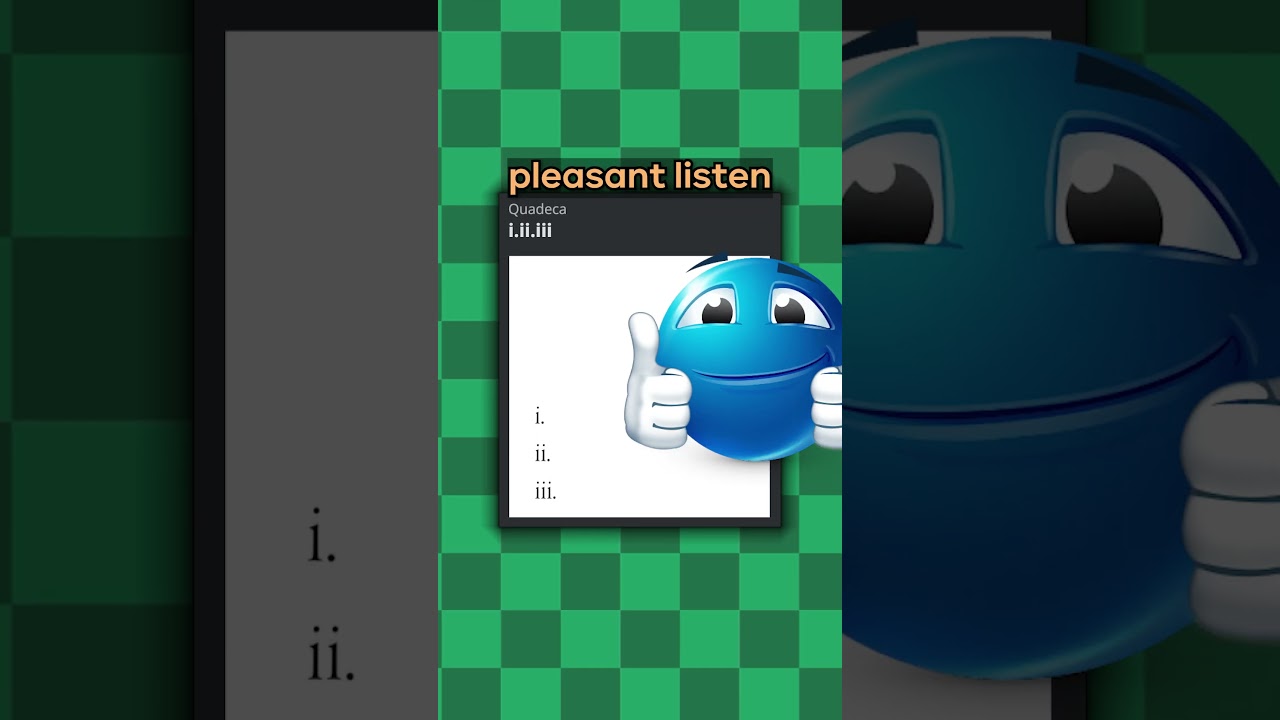Click the 'iii.' line on album cover
The image size is (1280, 720).
[546, 491]
